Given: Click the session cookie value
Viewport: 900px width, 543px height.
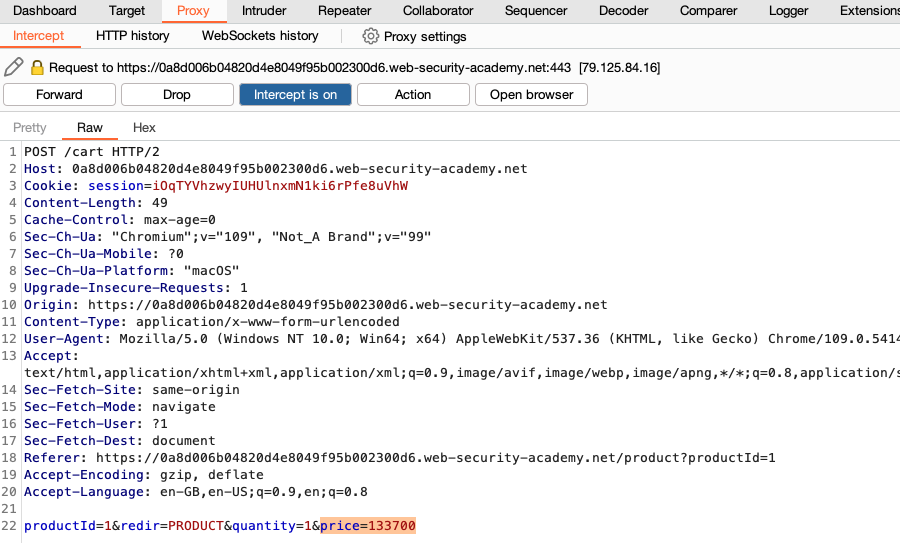Looking at the screenshot, I should point(280,186).
